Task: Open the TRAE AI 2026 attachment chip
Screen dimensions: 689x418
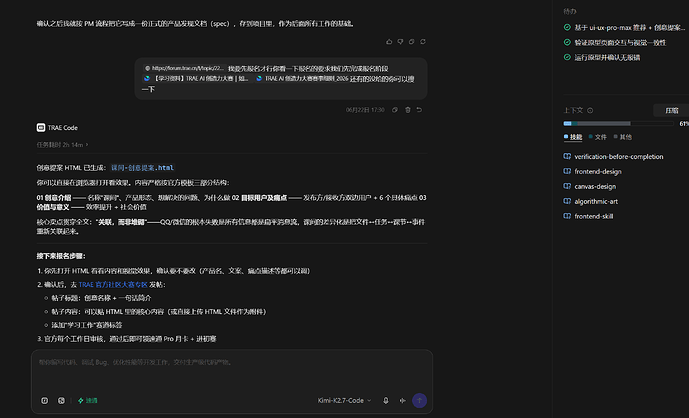Action: pos(301,79)
